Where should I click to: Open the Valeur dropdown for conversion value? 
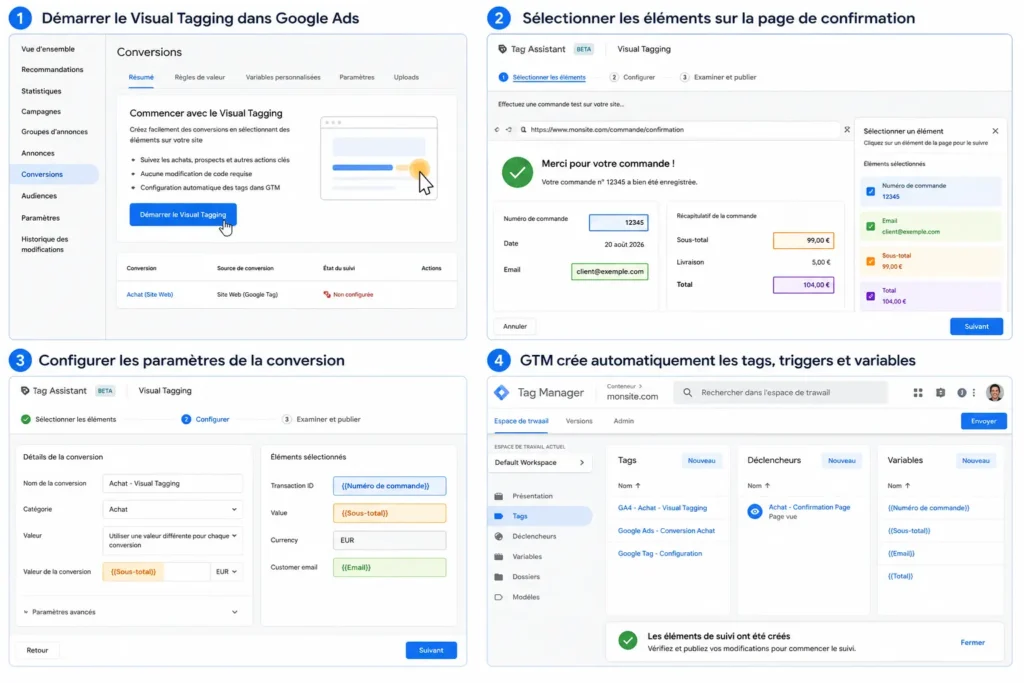[x=172, y=540]
